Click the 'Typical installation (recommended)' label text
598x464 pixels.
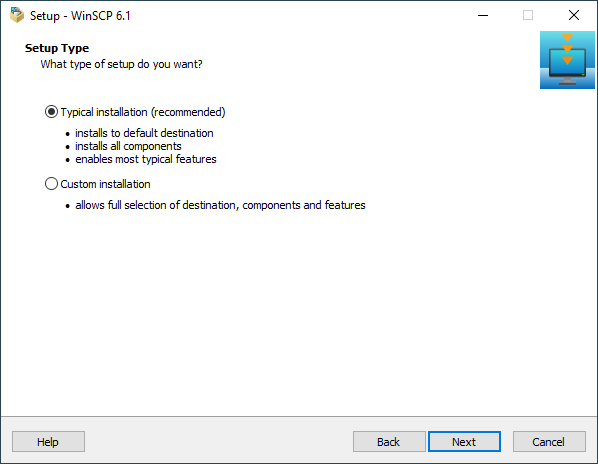[x=143, y=112]
